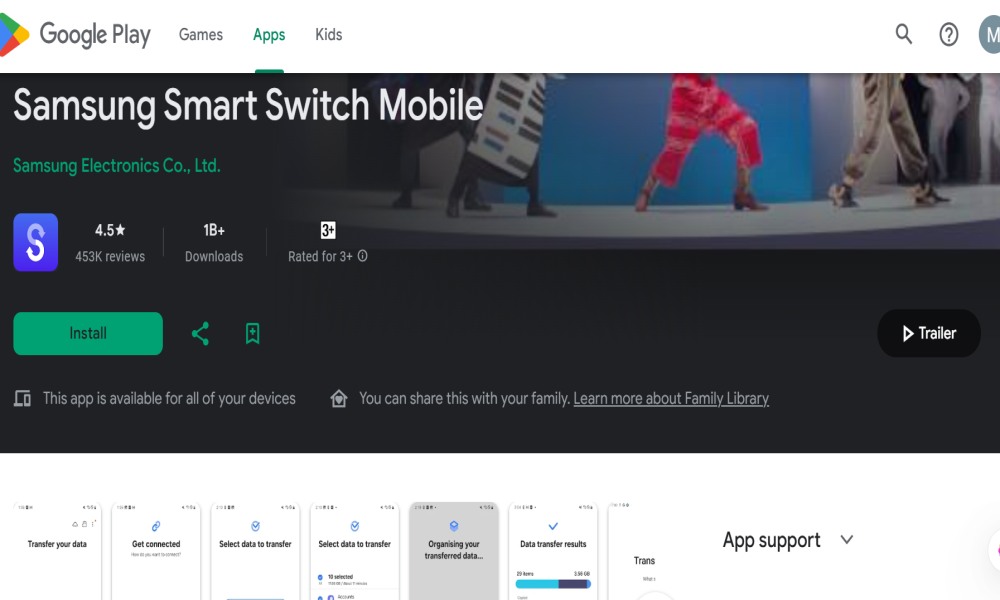Click the 3+ content rating badge
Screen dimensions: 1000x600
[328, 230]
